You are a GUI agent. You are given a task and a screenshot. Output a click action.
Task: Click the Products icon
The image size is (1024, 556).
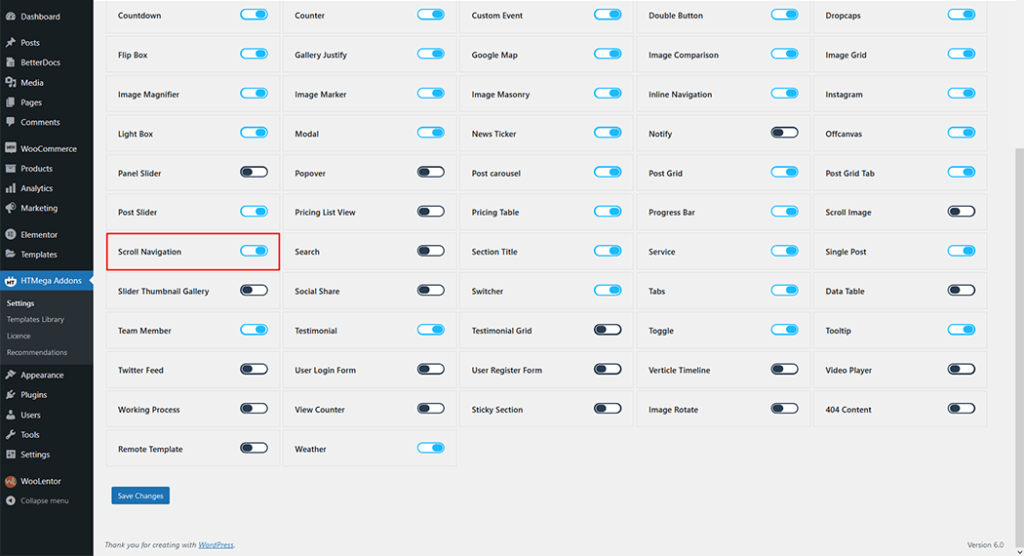pyautogui.click(x=10, y=168)
